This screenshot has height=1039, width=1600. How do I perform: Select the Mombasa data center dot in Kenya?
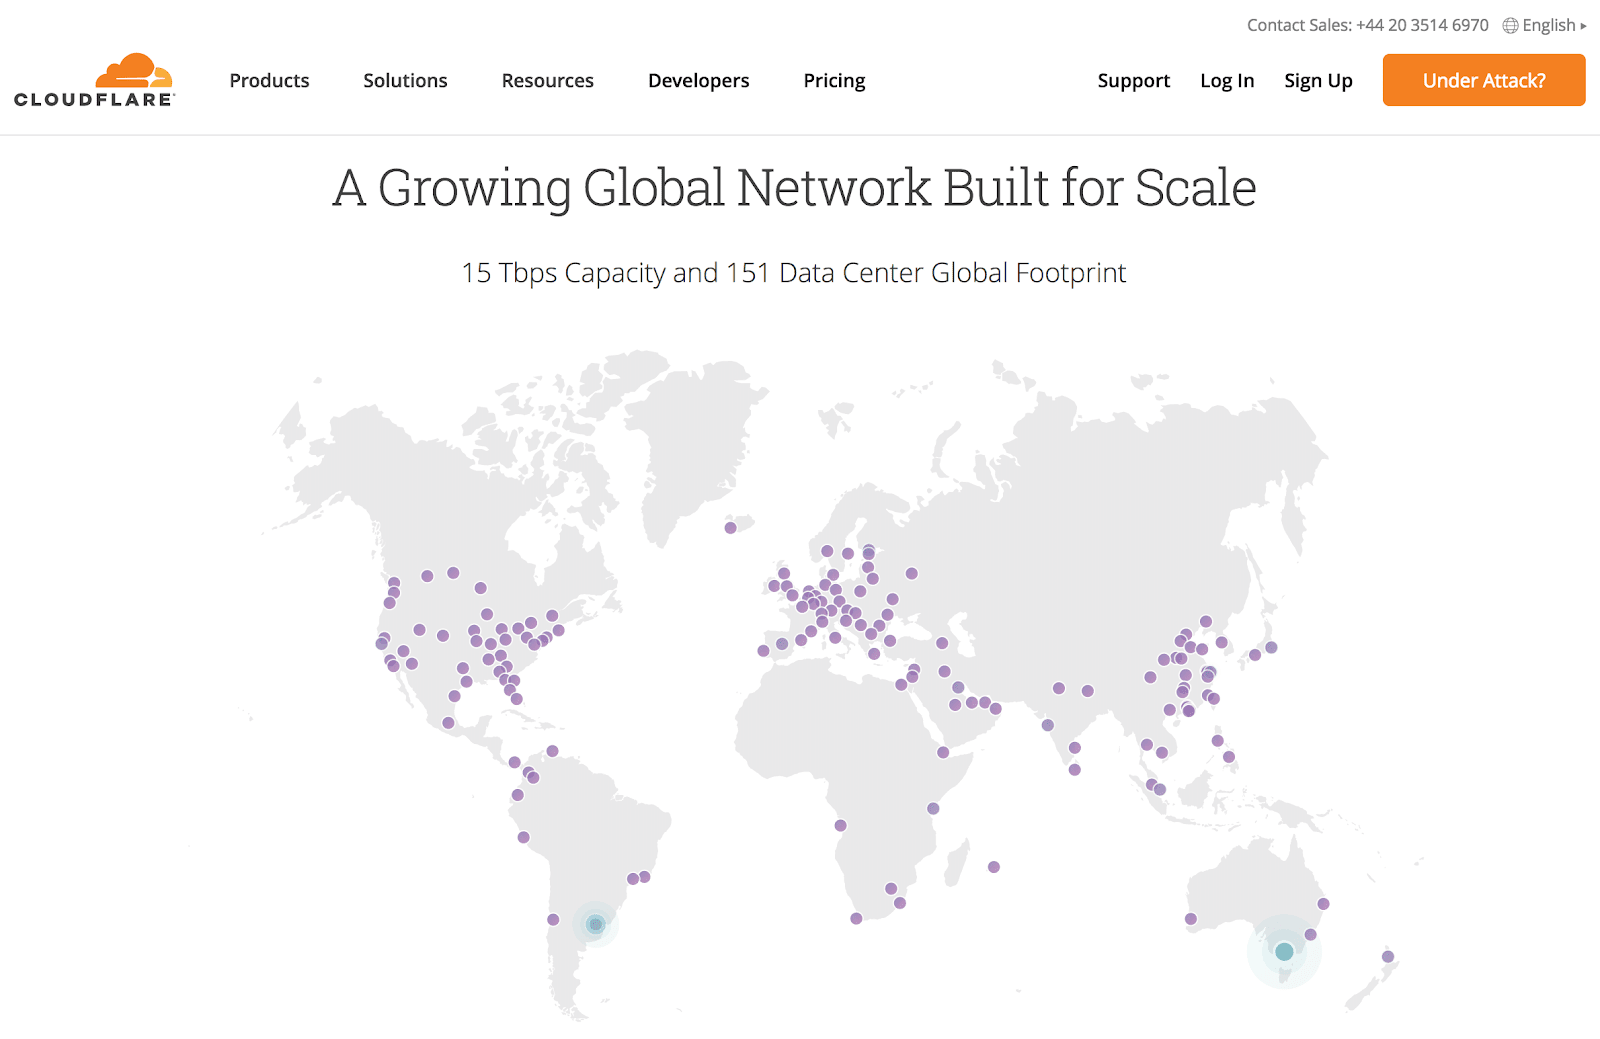pos(933,809)
